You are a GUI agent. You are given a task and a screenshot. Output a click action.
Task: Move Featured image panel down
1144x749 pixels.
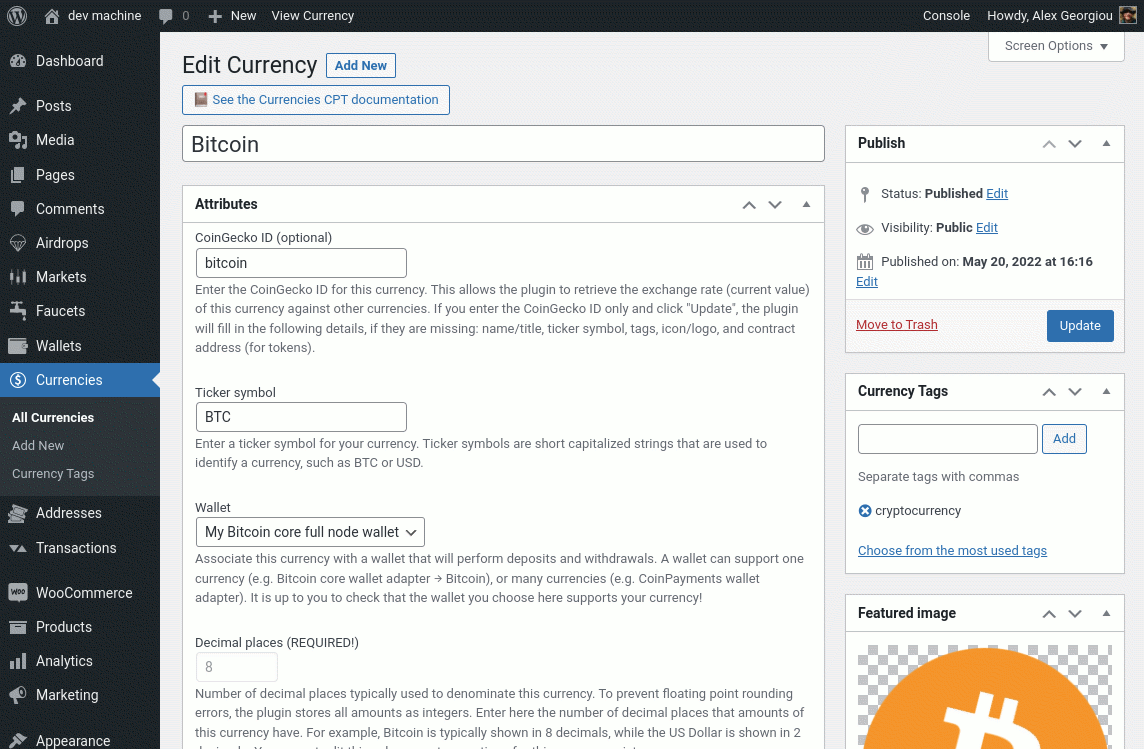(1075, 613)
